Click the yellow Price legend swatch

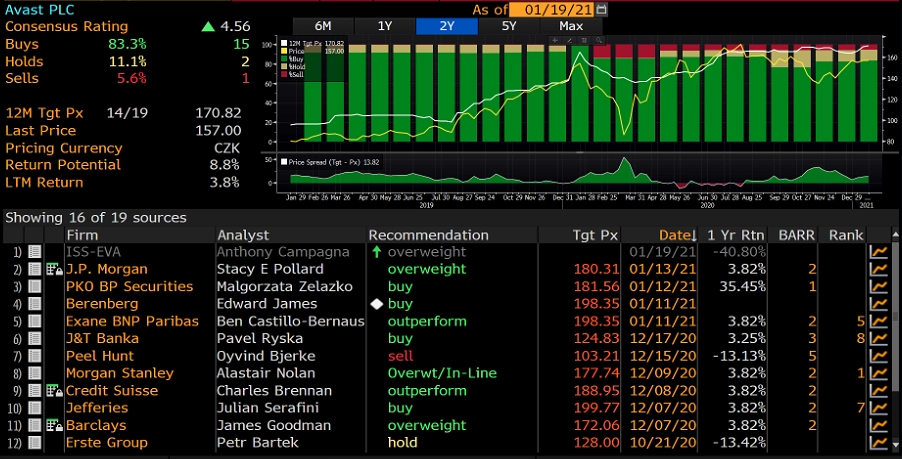pos(284,51)
